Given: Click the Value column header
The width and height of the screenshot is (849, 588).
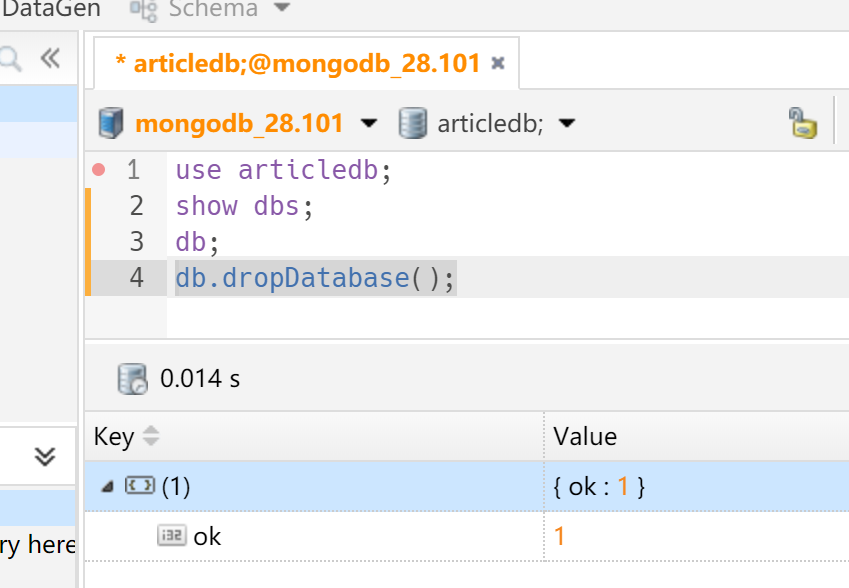Looking at the screenshot, I should pos(586,436).
